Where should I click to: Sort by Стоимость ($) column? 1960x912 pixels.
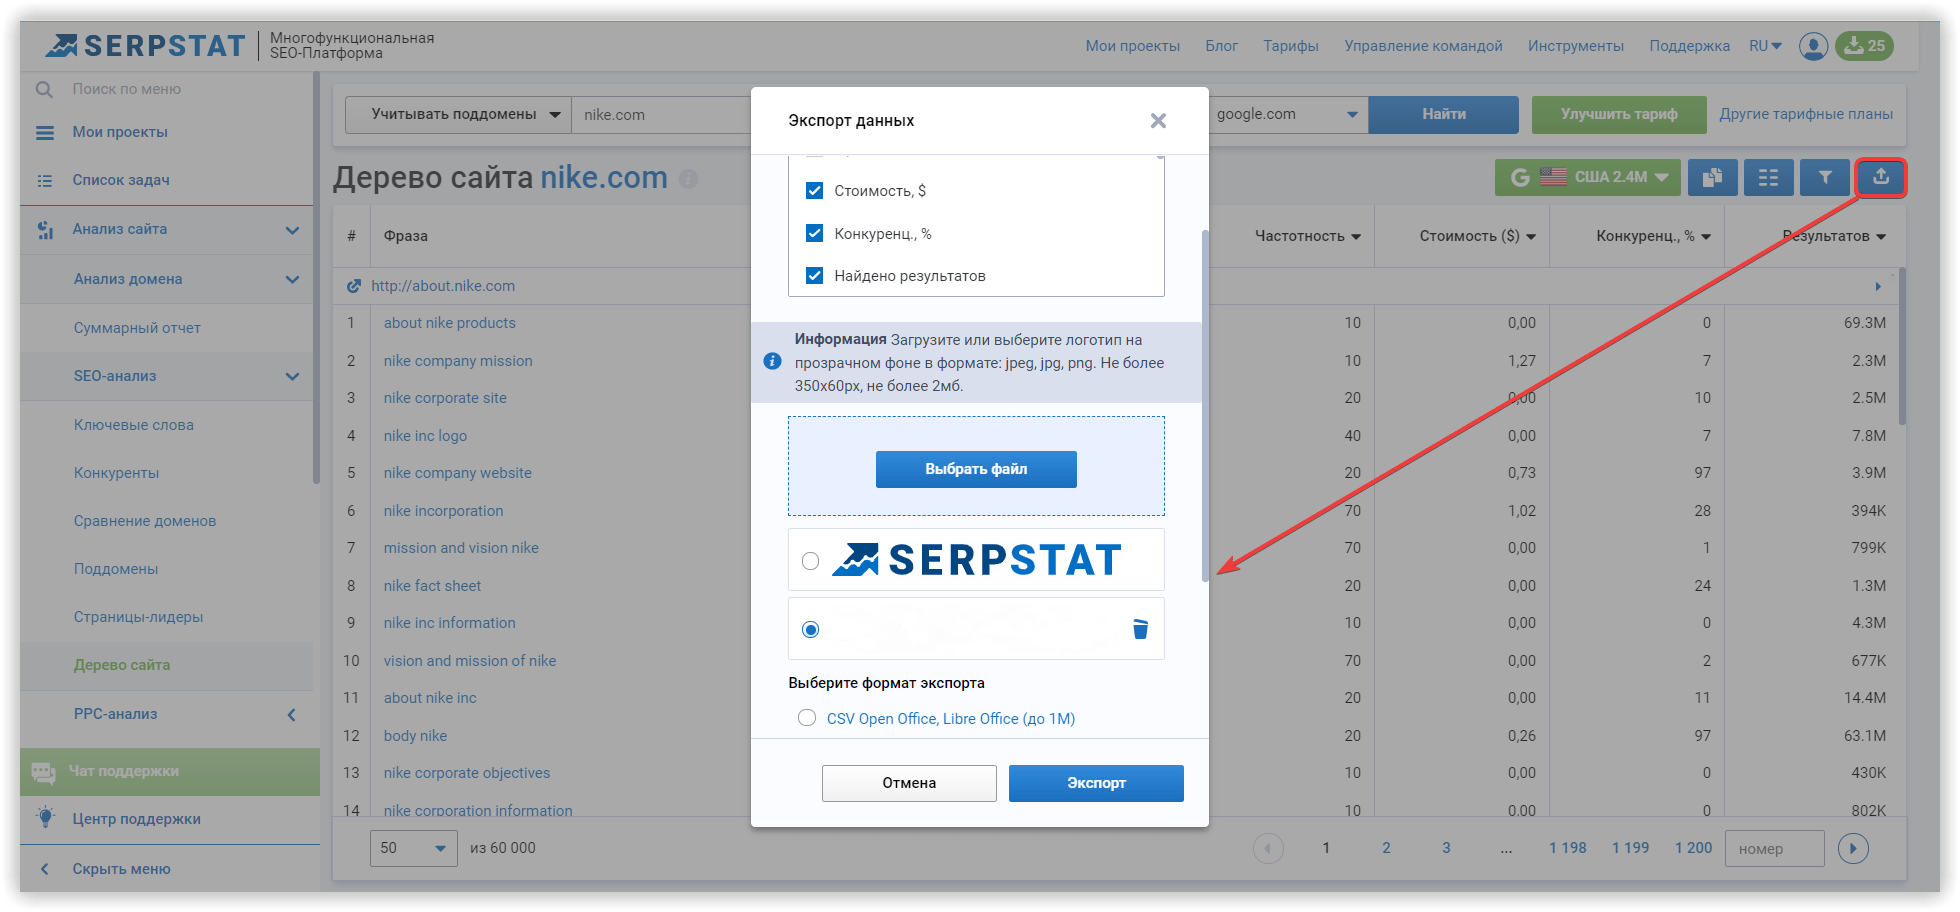coord(1477,236)
